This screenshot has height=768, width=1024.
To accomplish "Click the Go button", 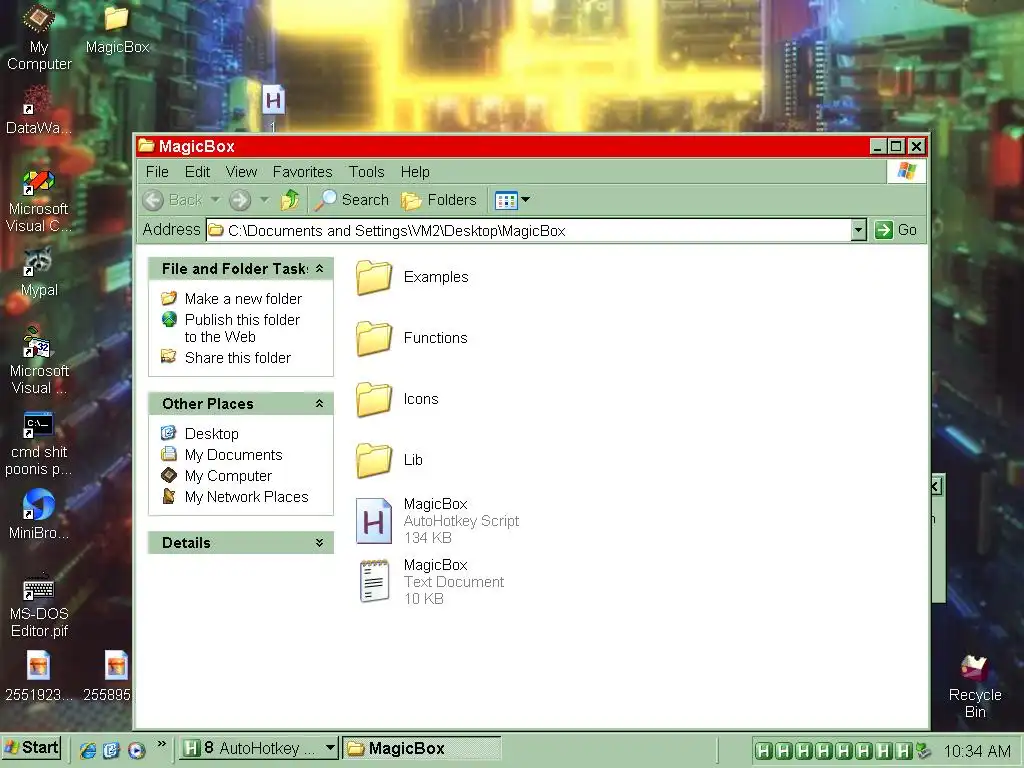I will tap(895, 230).
